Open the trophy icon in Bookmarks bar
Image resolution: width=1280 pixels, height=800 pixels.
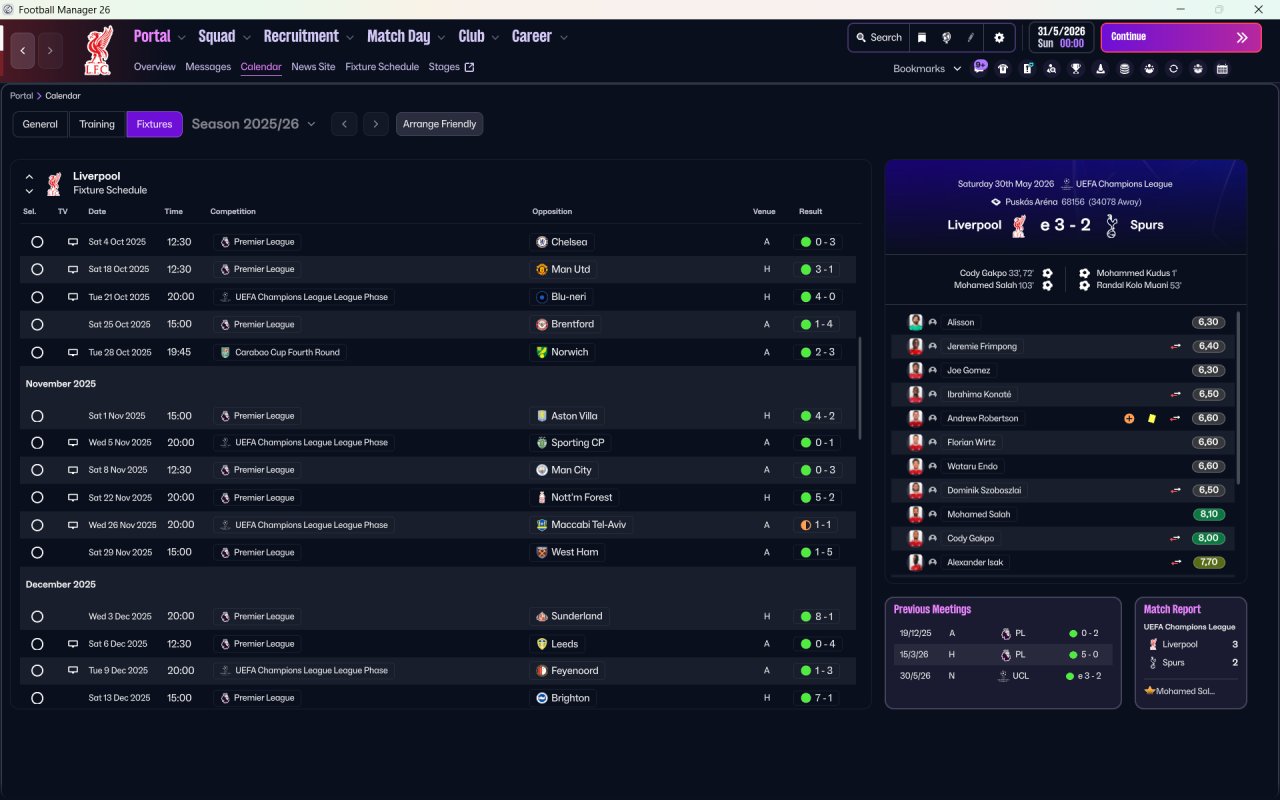pyautogui.click(x=1076, y=69)
